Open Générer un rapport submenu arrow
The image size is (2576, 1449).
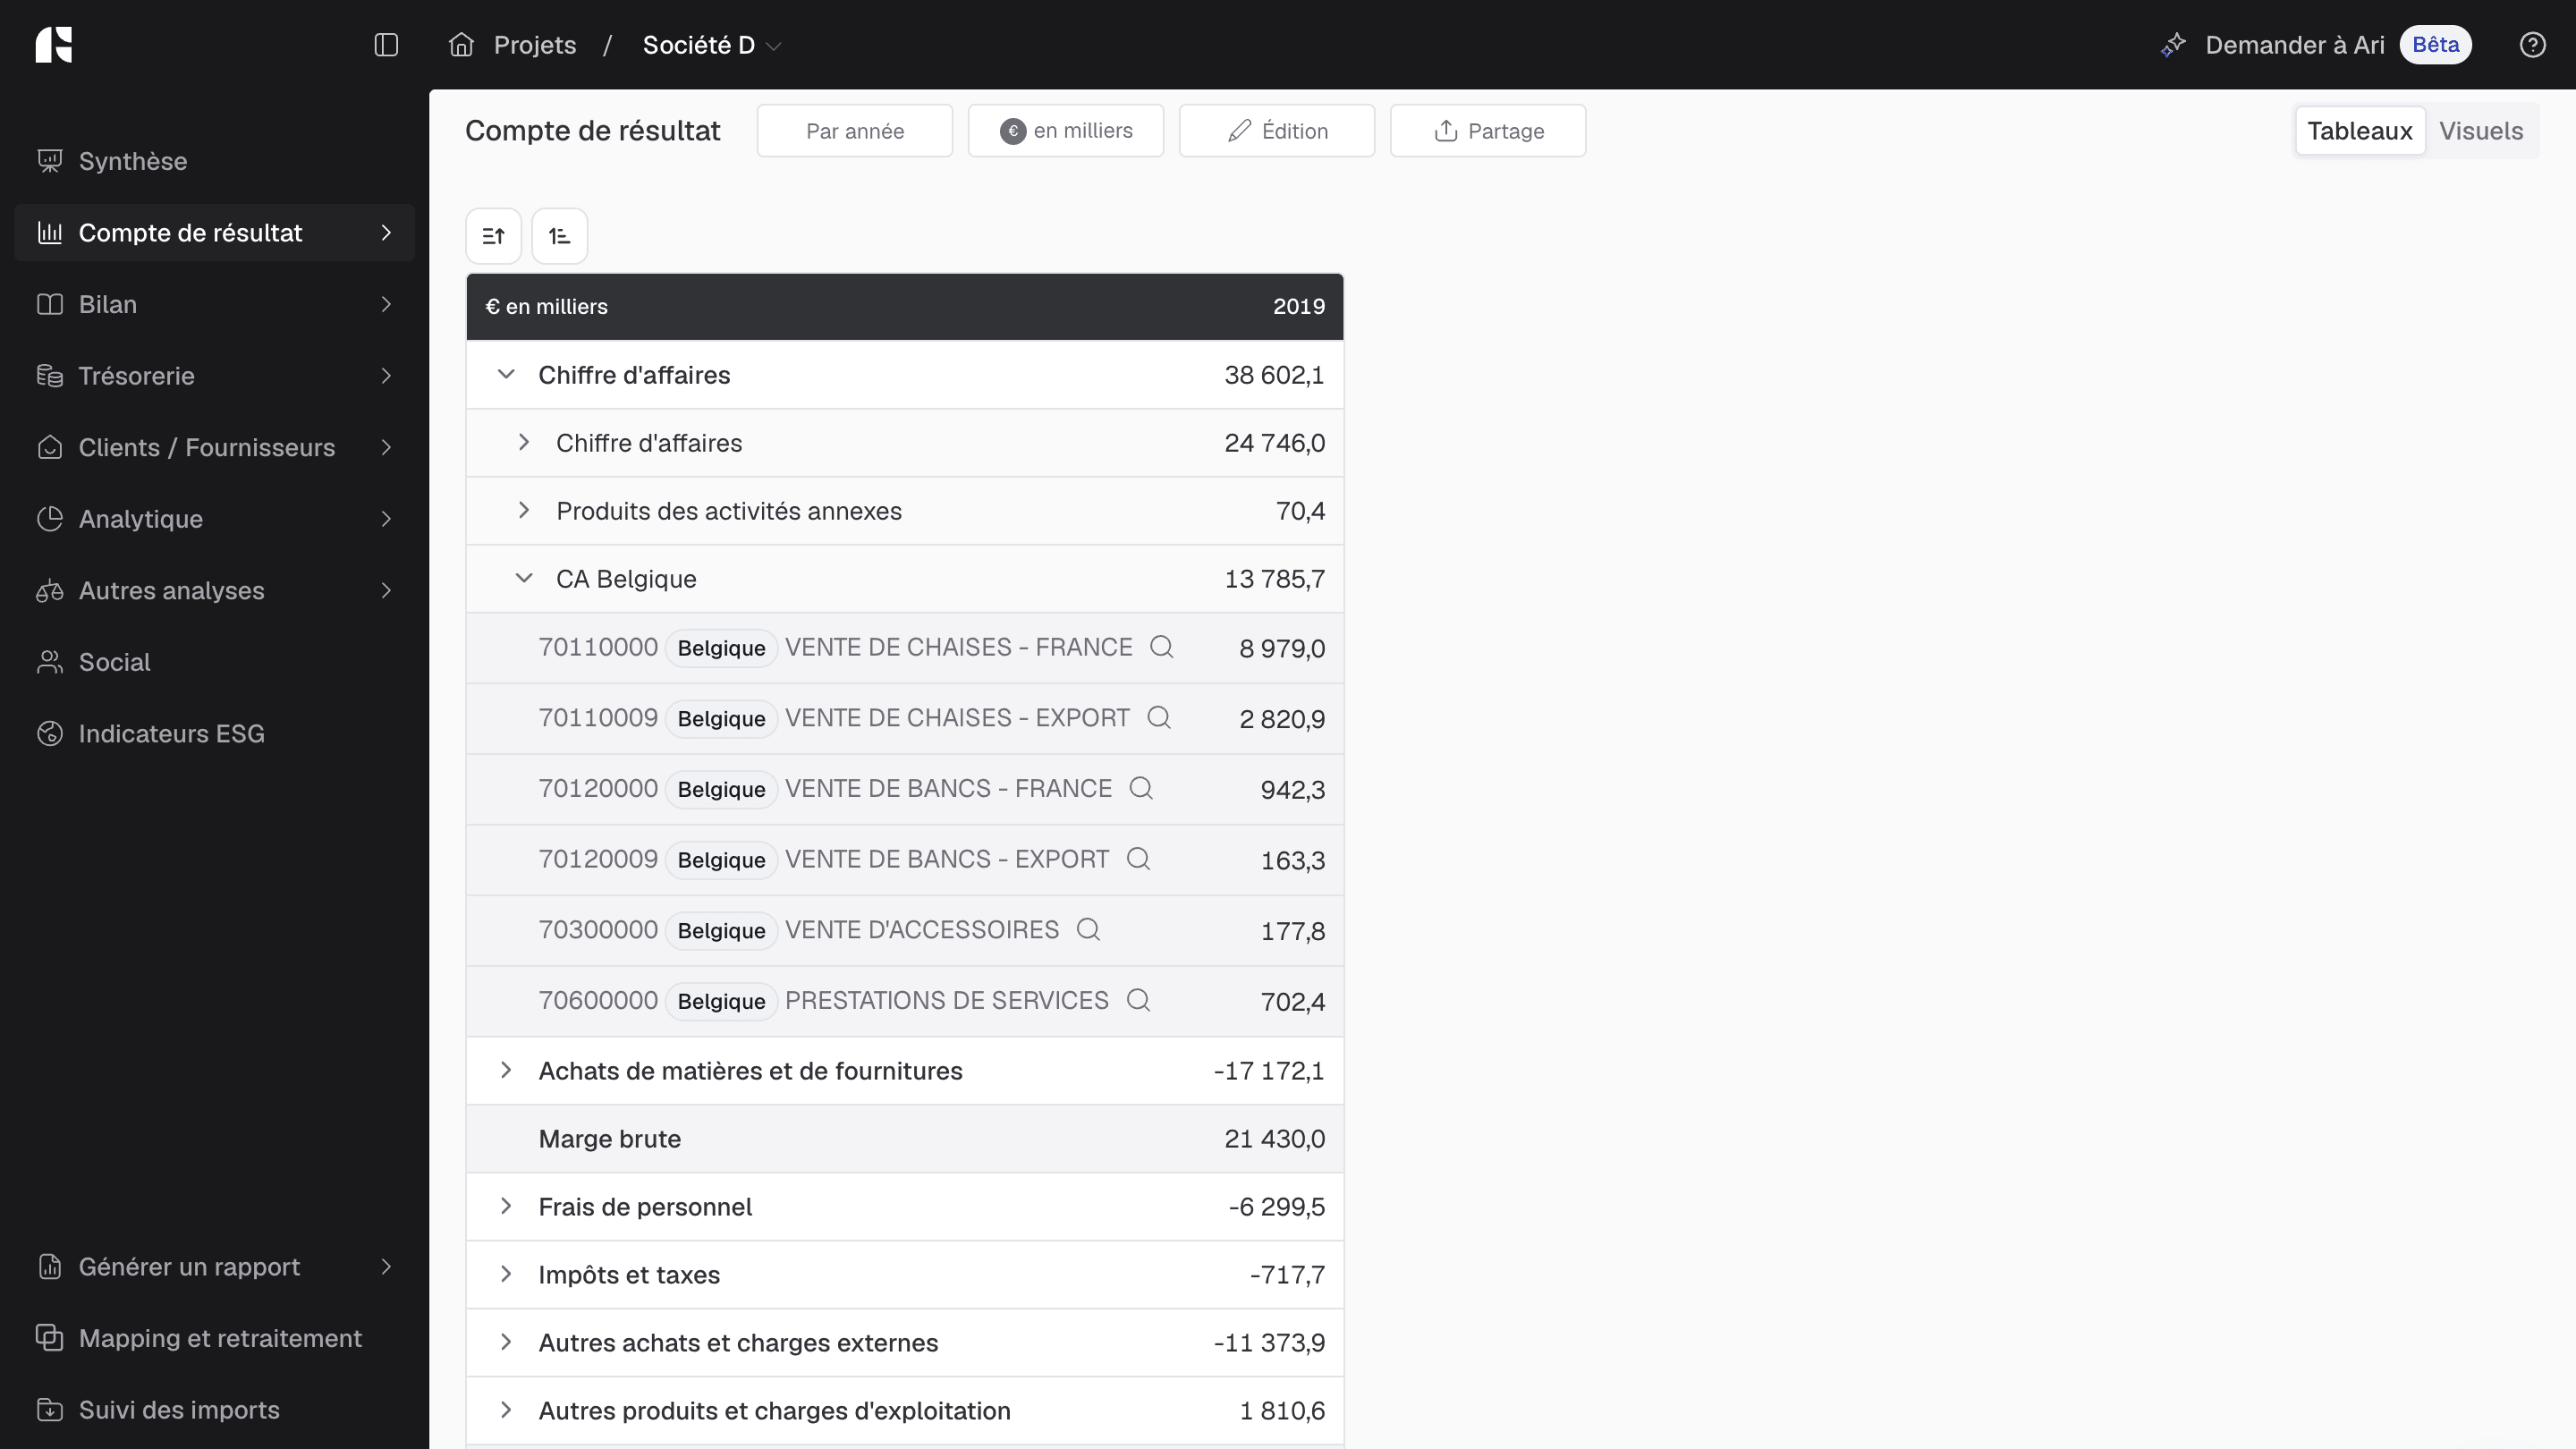[x=386, y=1267]
